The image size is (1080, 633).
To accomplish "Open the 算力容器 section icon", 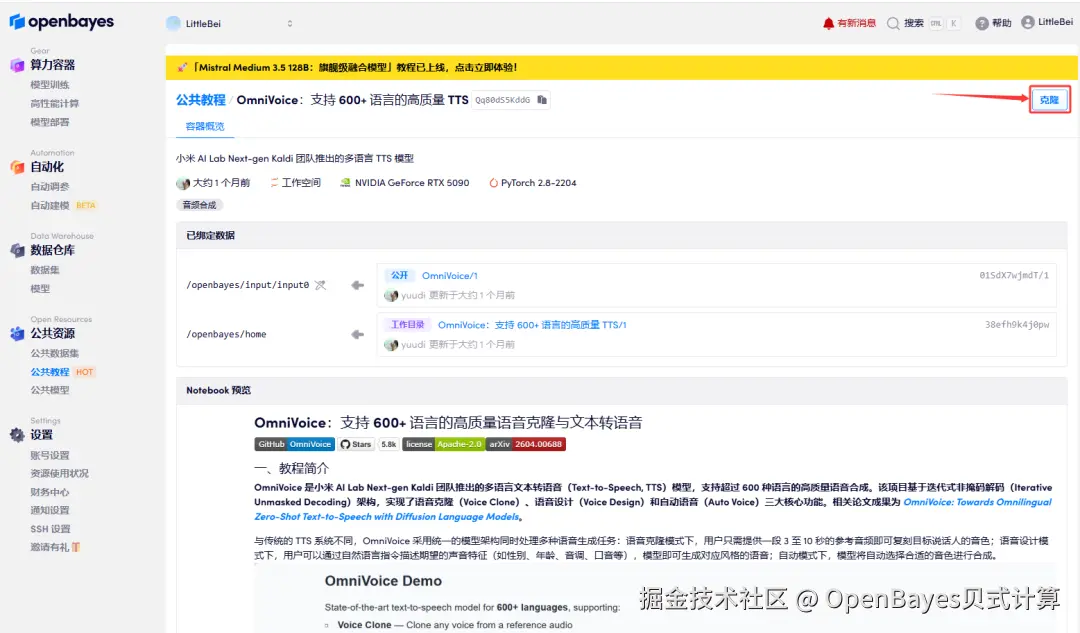I will tap(17, 65).
